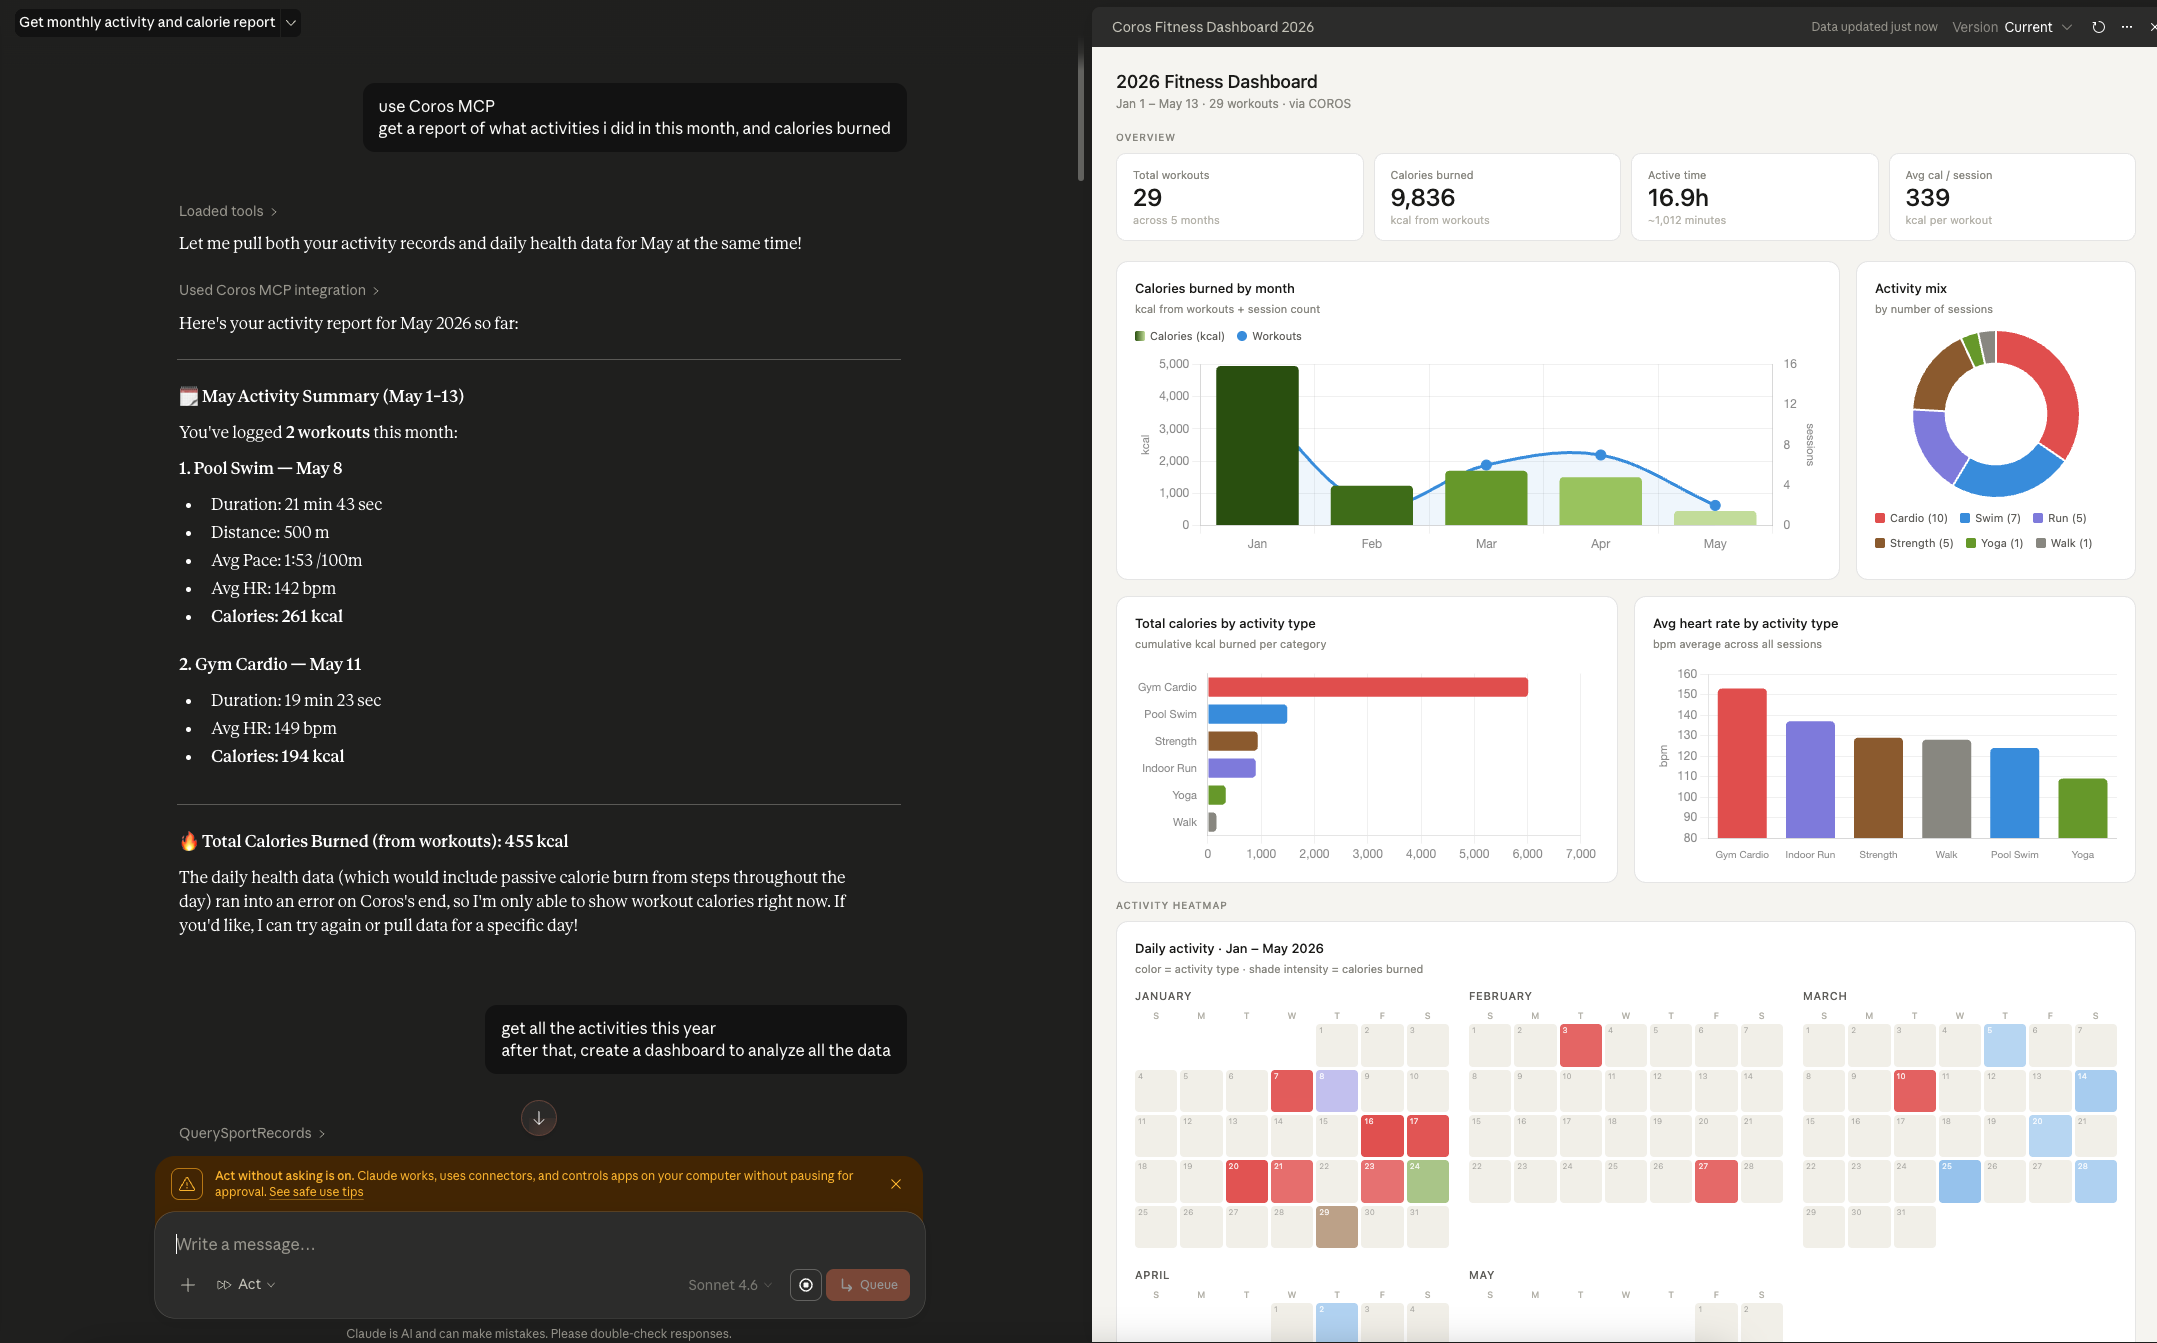Click the Indoor Run heart rate bar
The height and width of the screenshot is (1343, 2157).
point(1810,780)
